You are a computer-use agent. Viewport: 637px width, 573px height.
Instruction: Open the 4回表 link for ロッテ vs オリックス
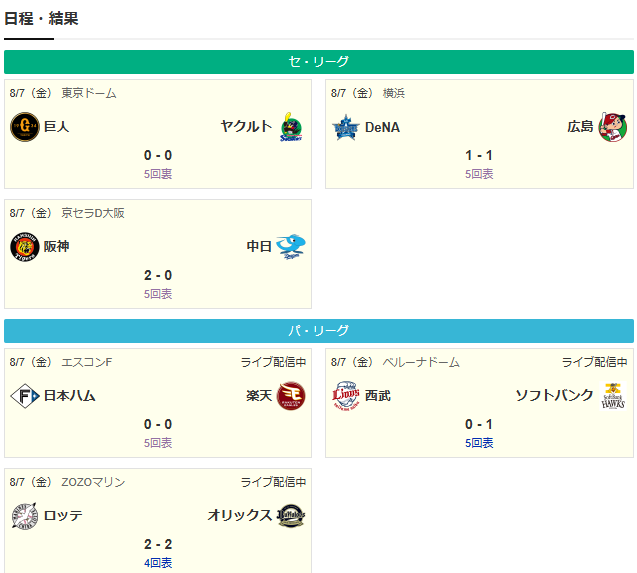coord(158,563)
